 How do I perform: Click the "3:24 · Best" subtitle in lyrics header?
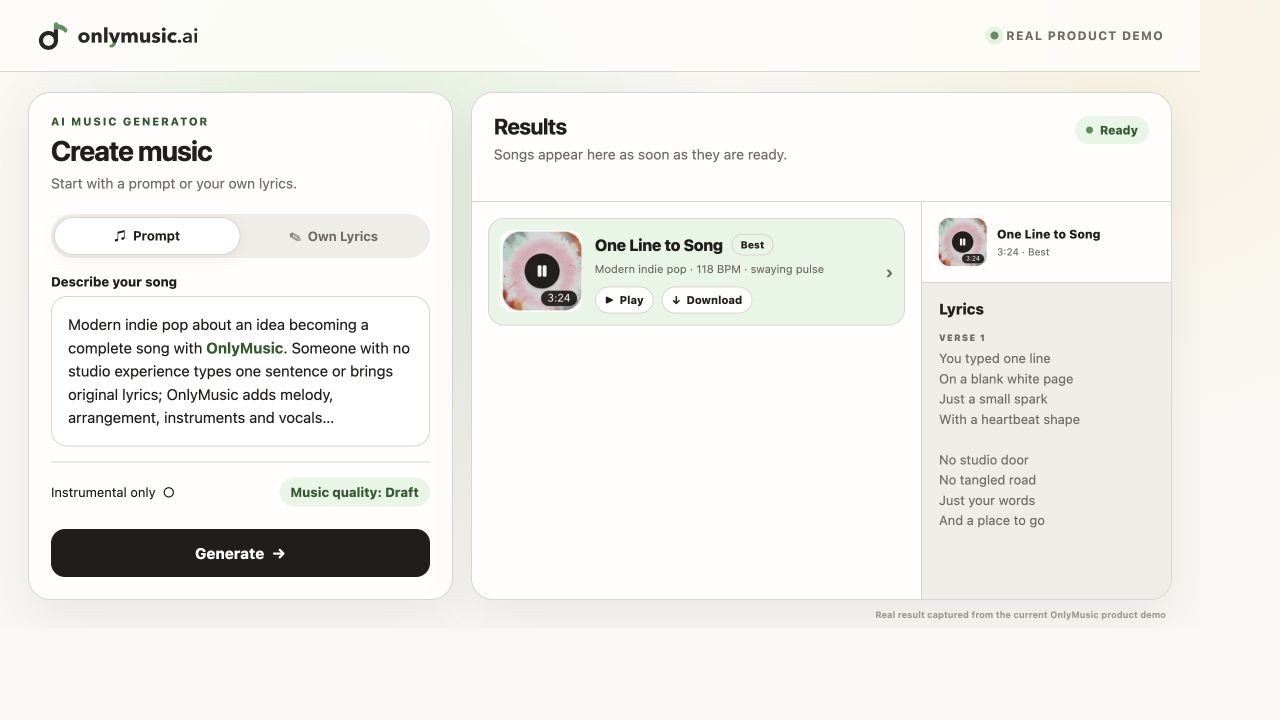(x=1023, y=252)
